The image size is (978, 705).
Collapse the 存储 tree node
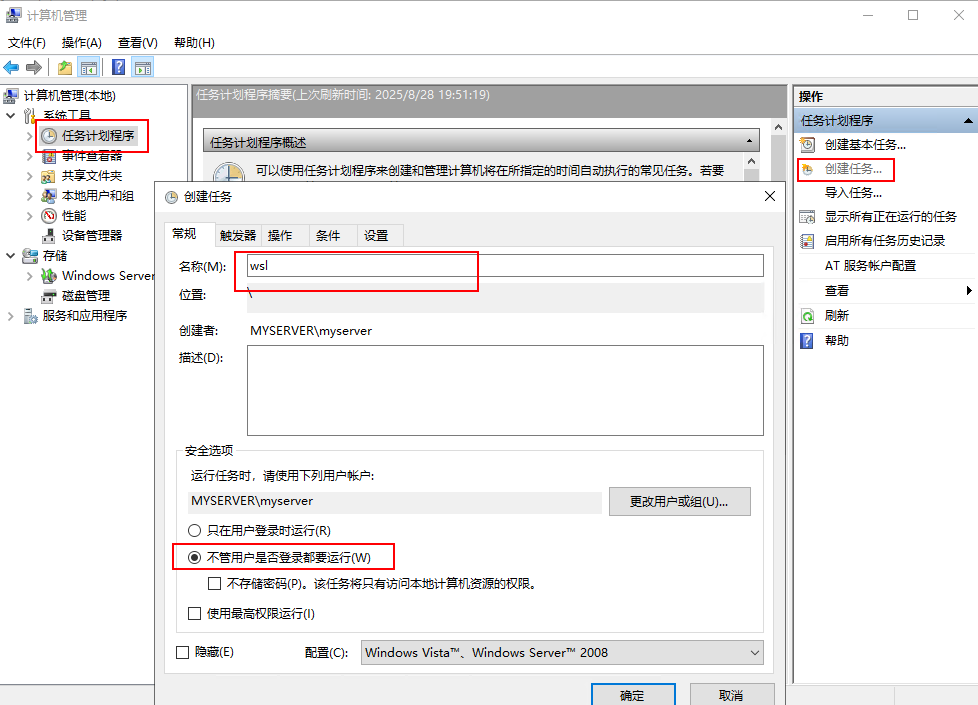(11, 256)
